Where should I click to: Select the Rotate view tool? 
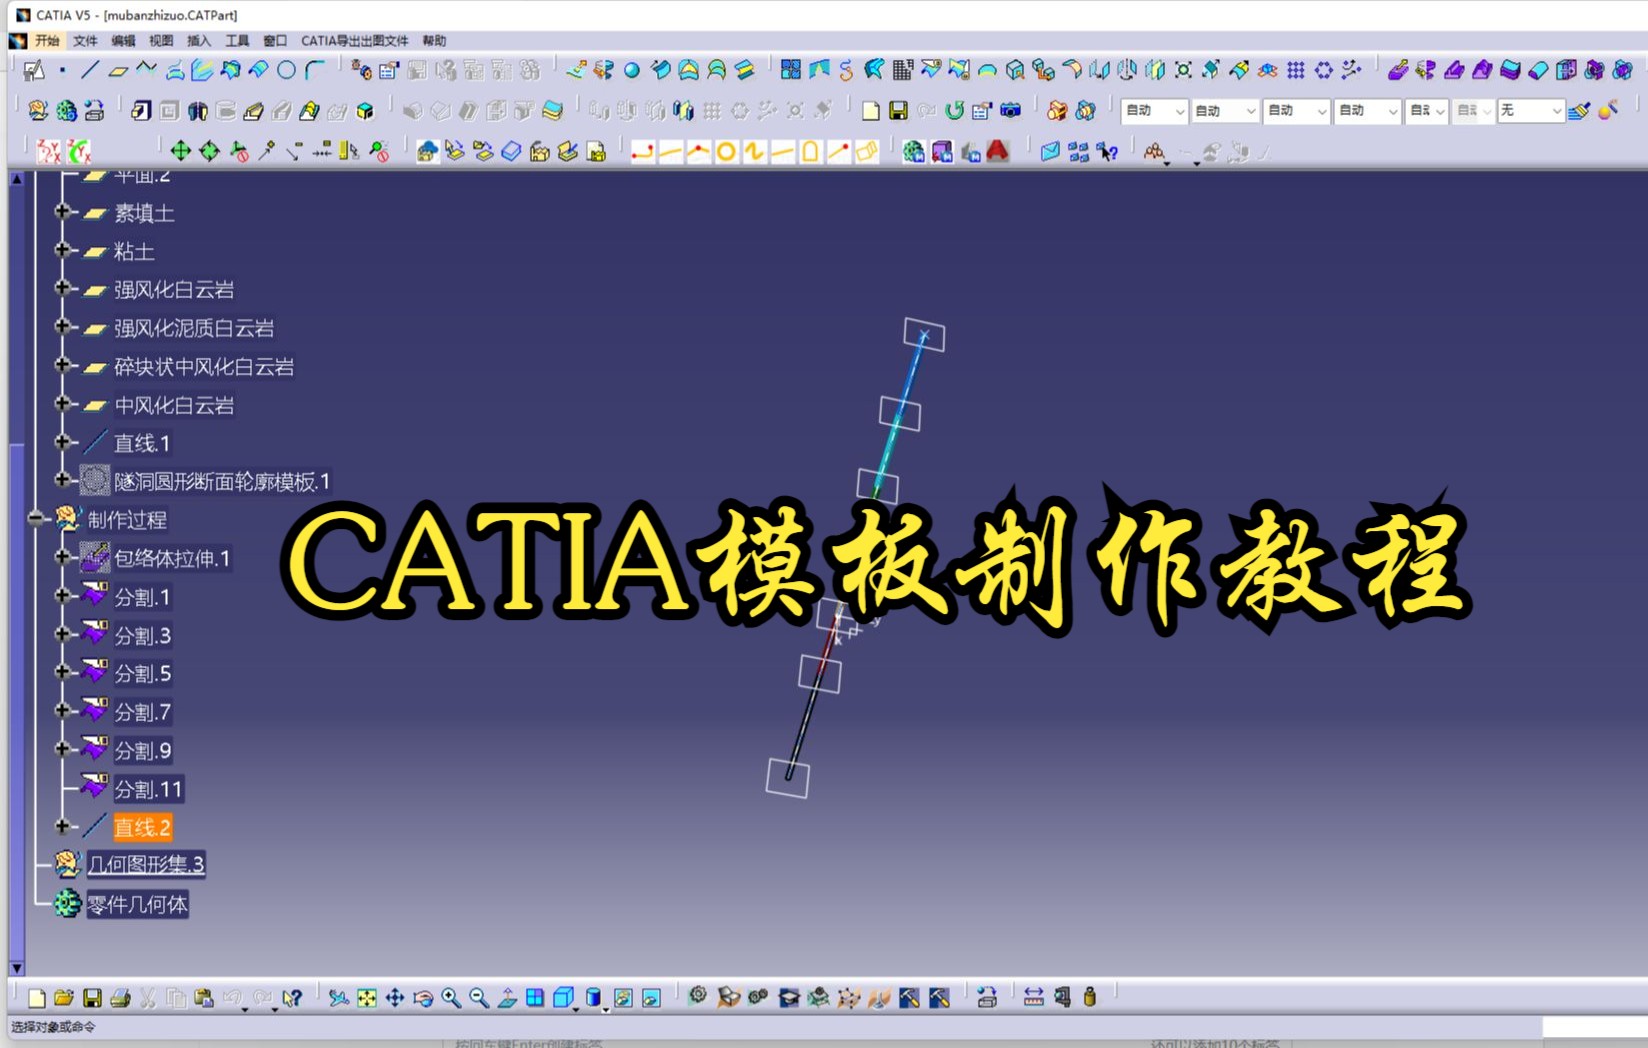[424, 997]
